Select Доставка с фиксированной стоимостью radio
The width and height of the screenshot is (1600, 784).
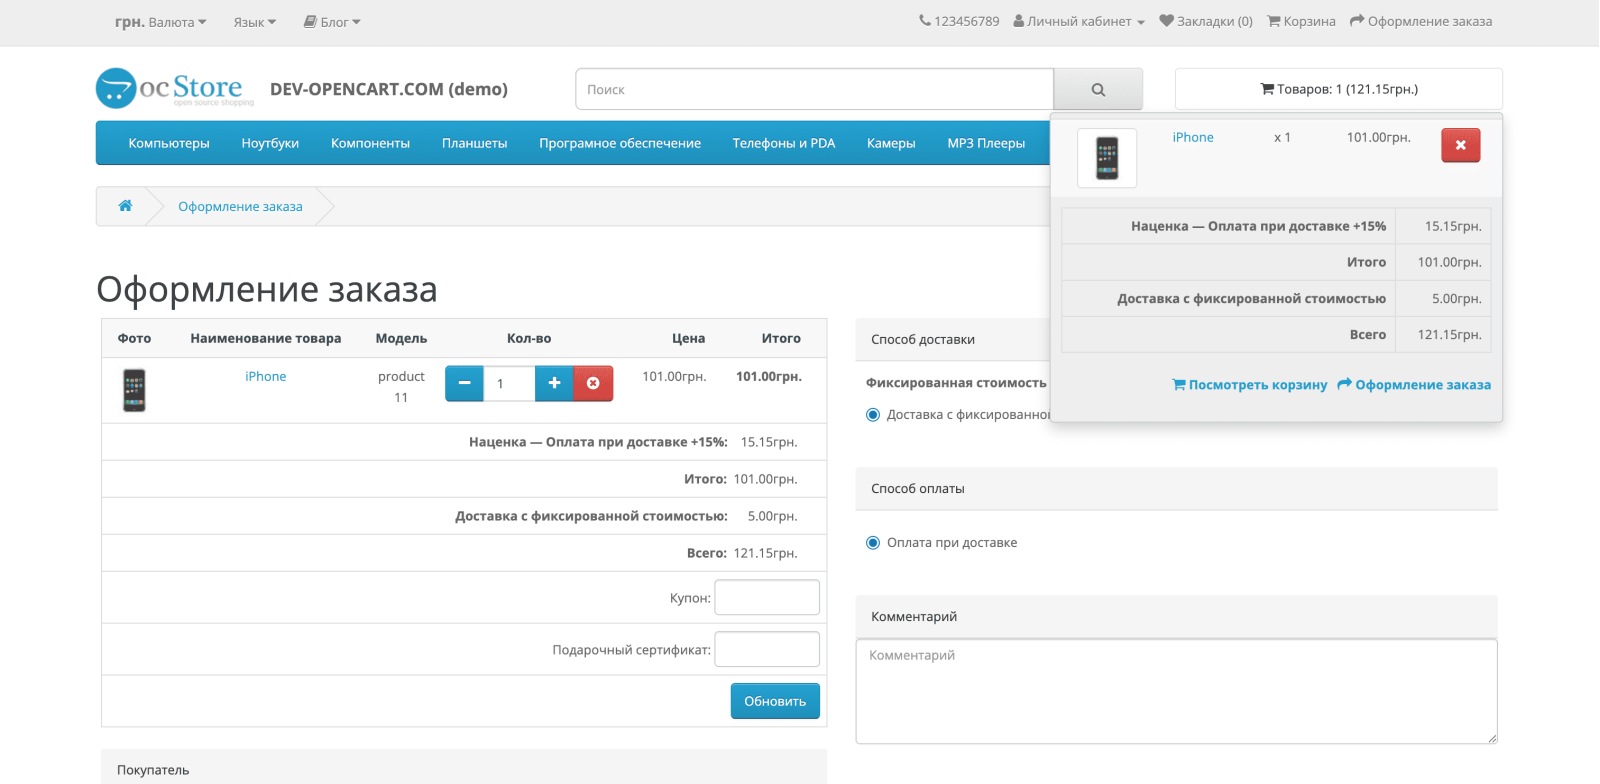click(873, 415)
